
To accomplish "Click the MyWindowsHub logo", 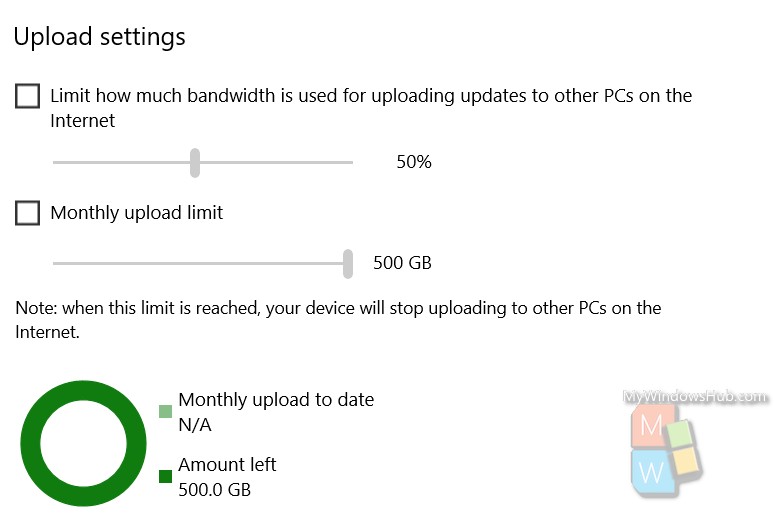I will click(x=666, y=450).
